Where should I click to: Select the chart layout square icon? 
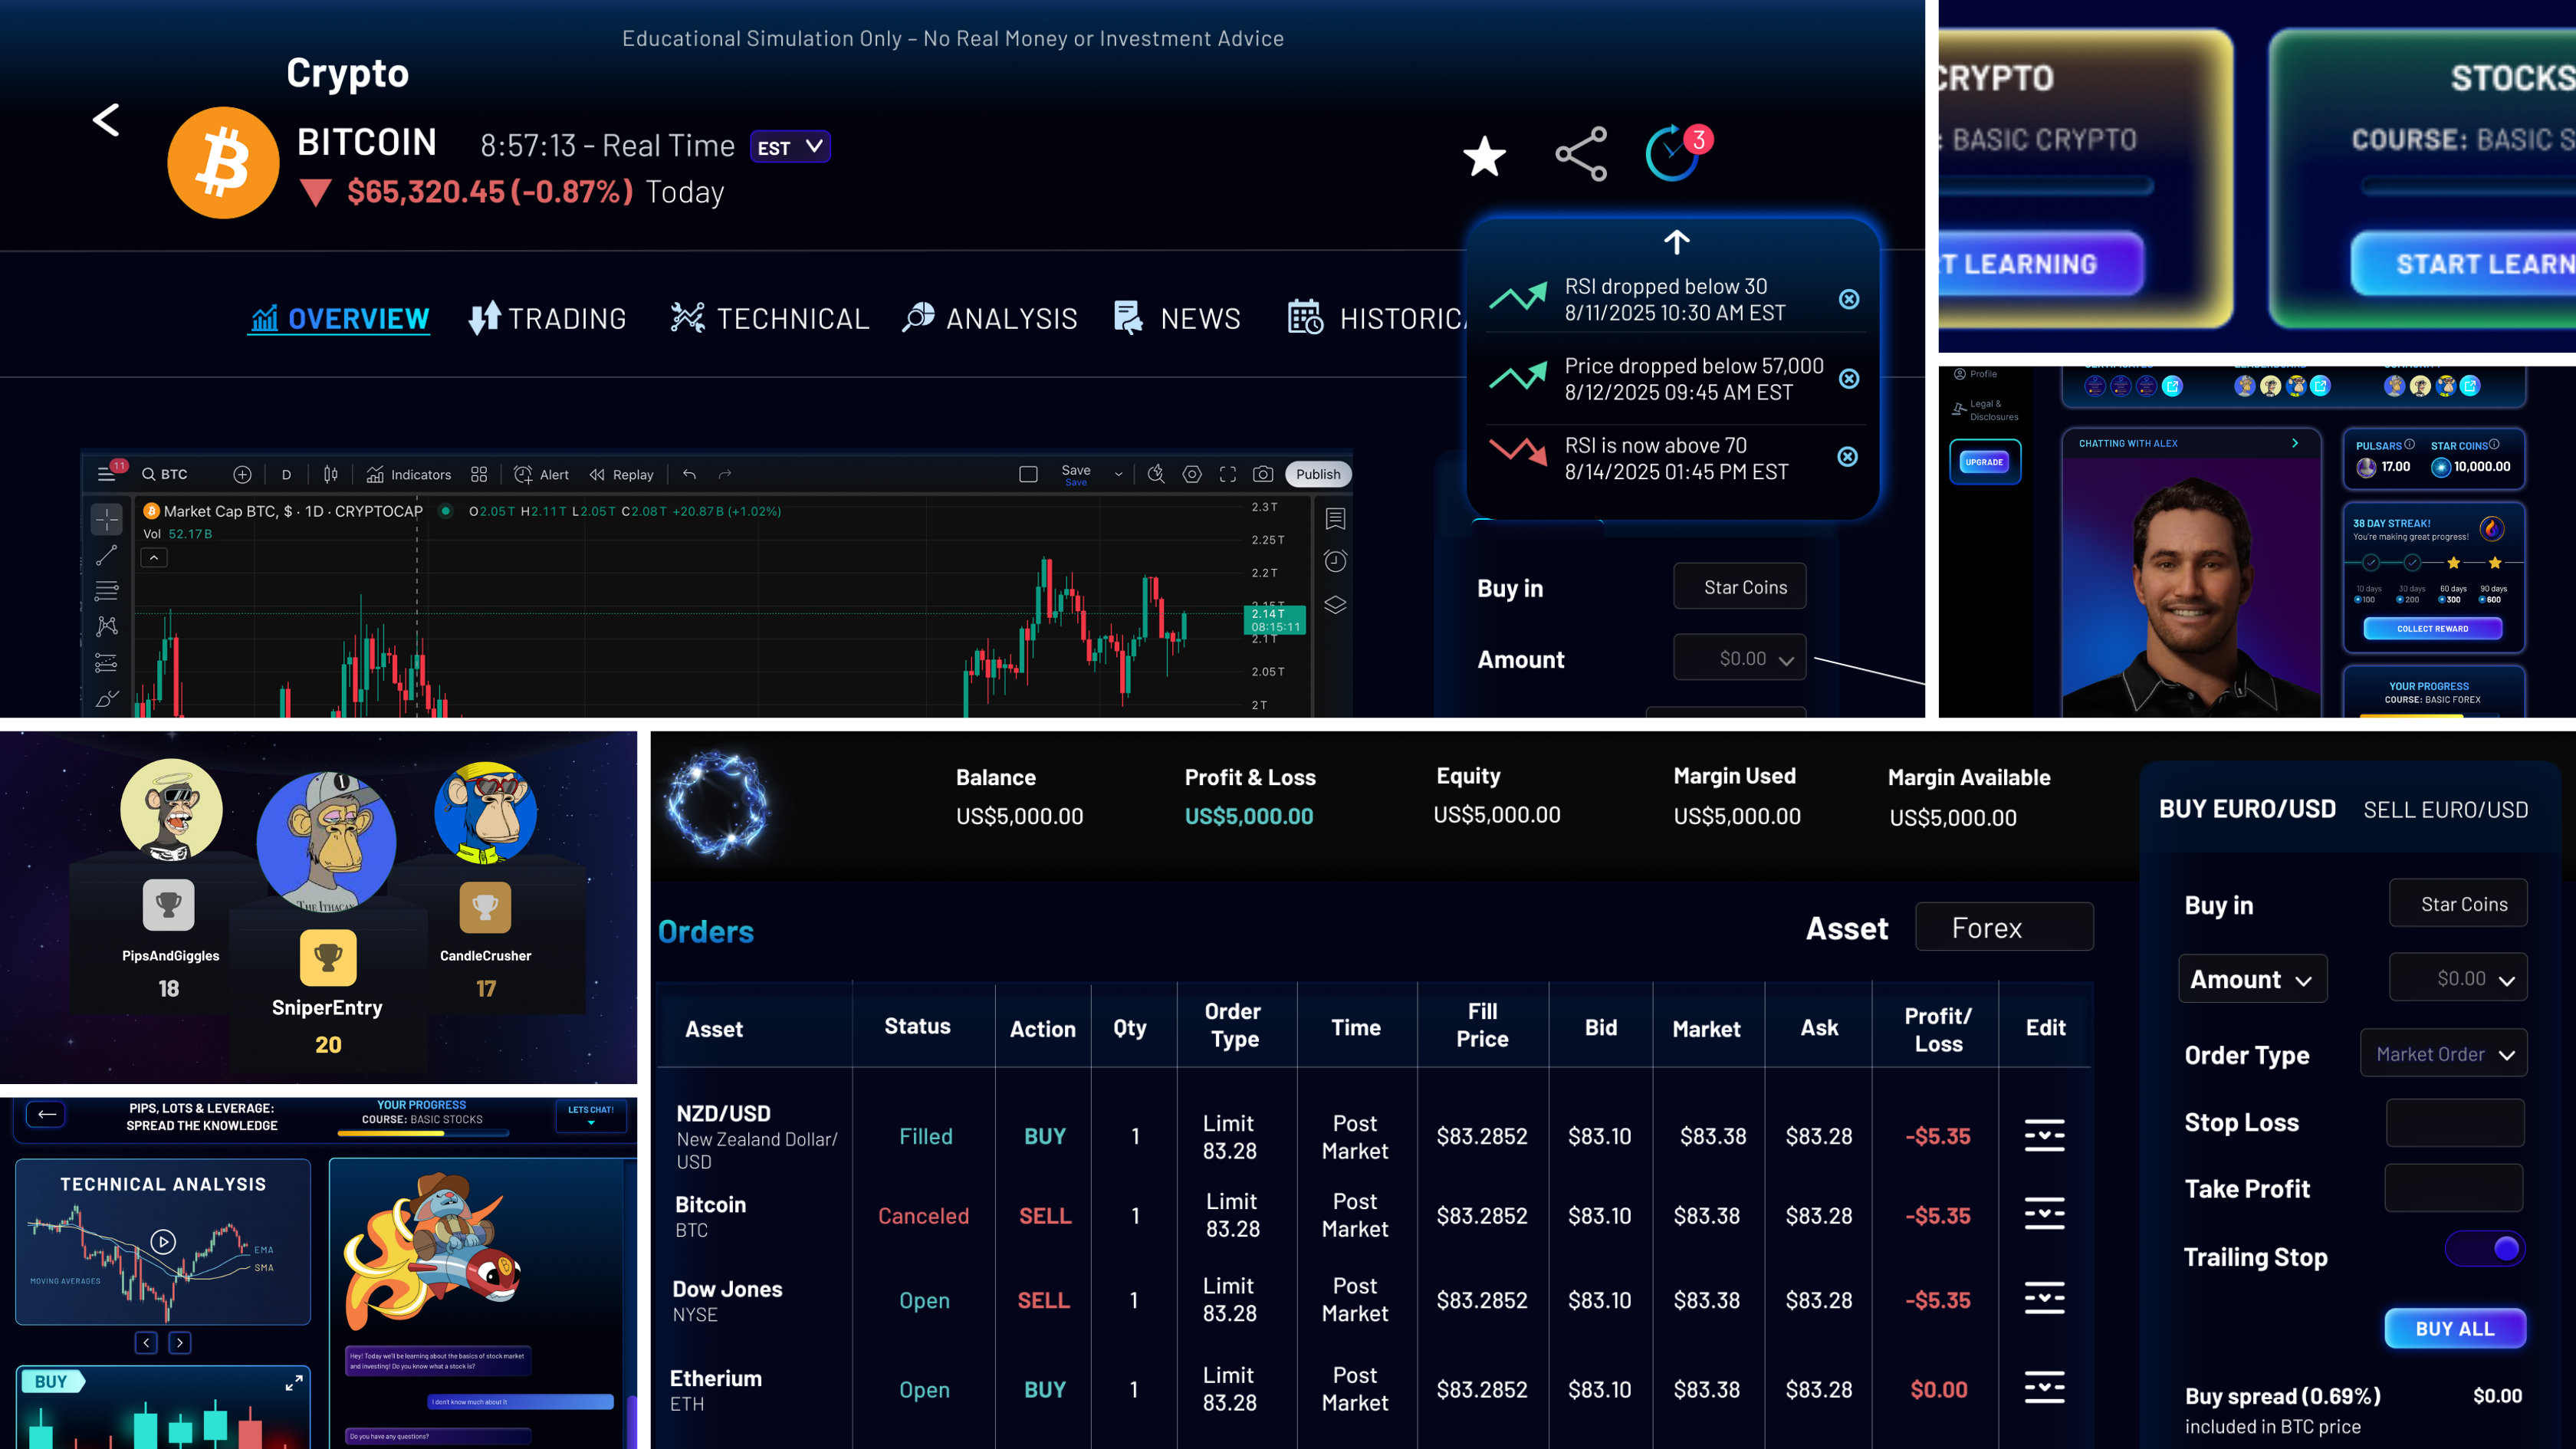(1028, 474)
